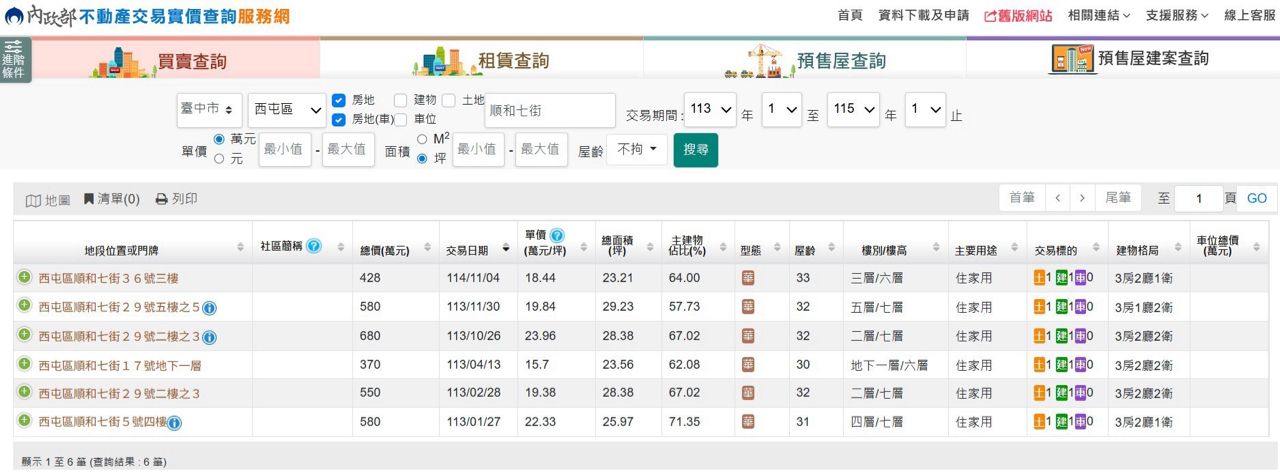Select the 元 unit price radio button

[x=219, y=158]
